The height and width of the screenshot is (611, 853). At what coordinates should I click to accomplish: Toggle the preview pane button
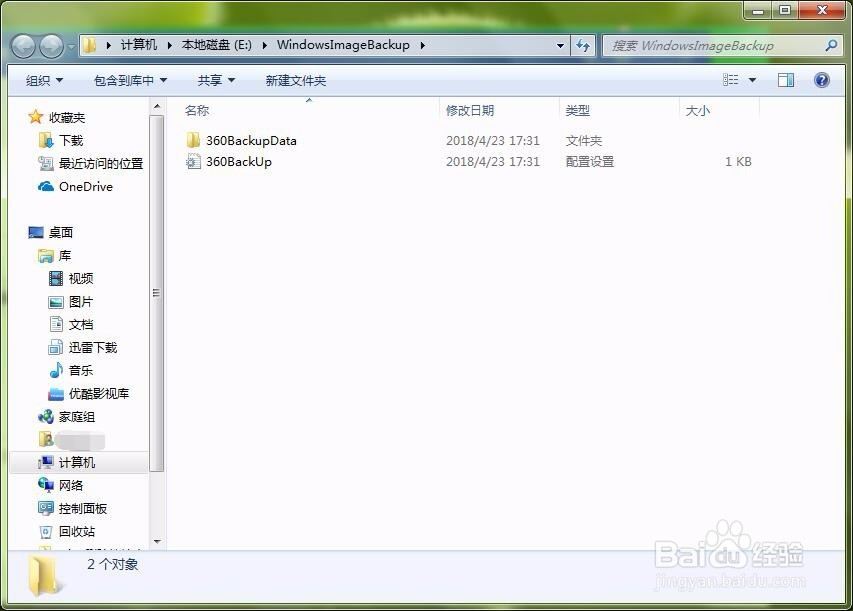786,80
